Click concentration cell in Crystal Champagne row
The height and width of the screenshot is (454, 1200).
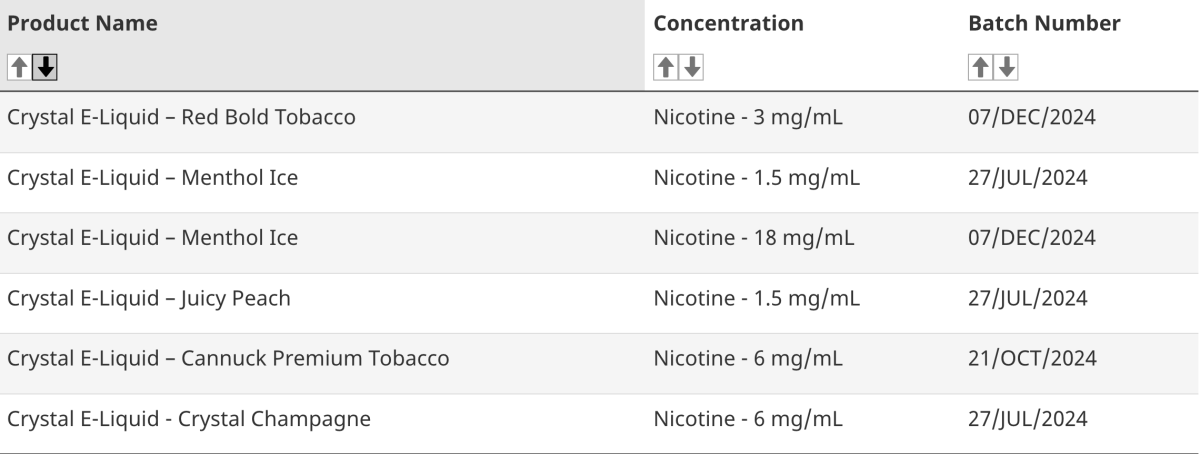(x=748, y=418)
